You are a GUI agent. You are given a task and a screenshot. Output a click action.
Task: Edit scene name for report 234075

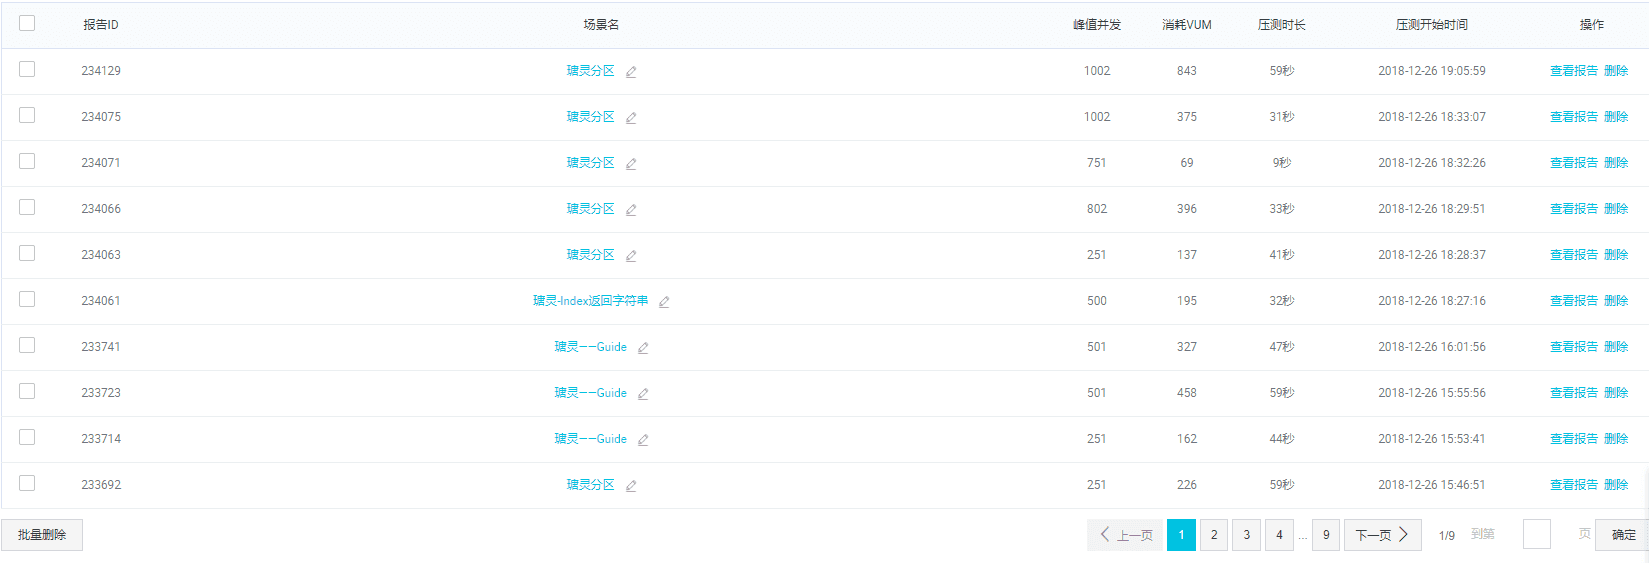(x=631, y=118)
